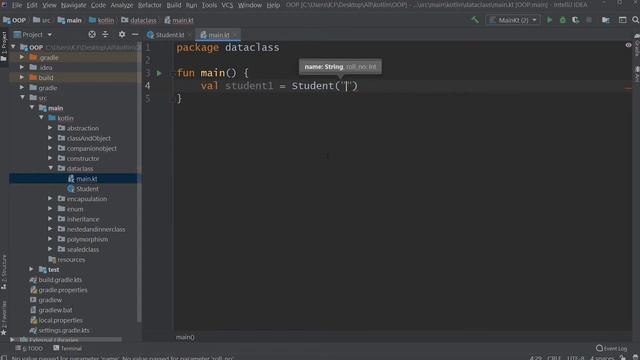Screen dimensions: 640x360
Task: Open Project panel settings gear
Action: pos(122,35)
